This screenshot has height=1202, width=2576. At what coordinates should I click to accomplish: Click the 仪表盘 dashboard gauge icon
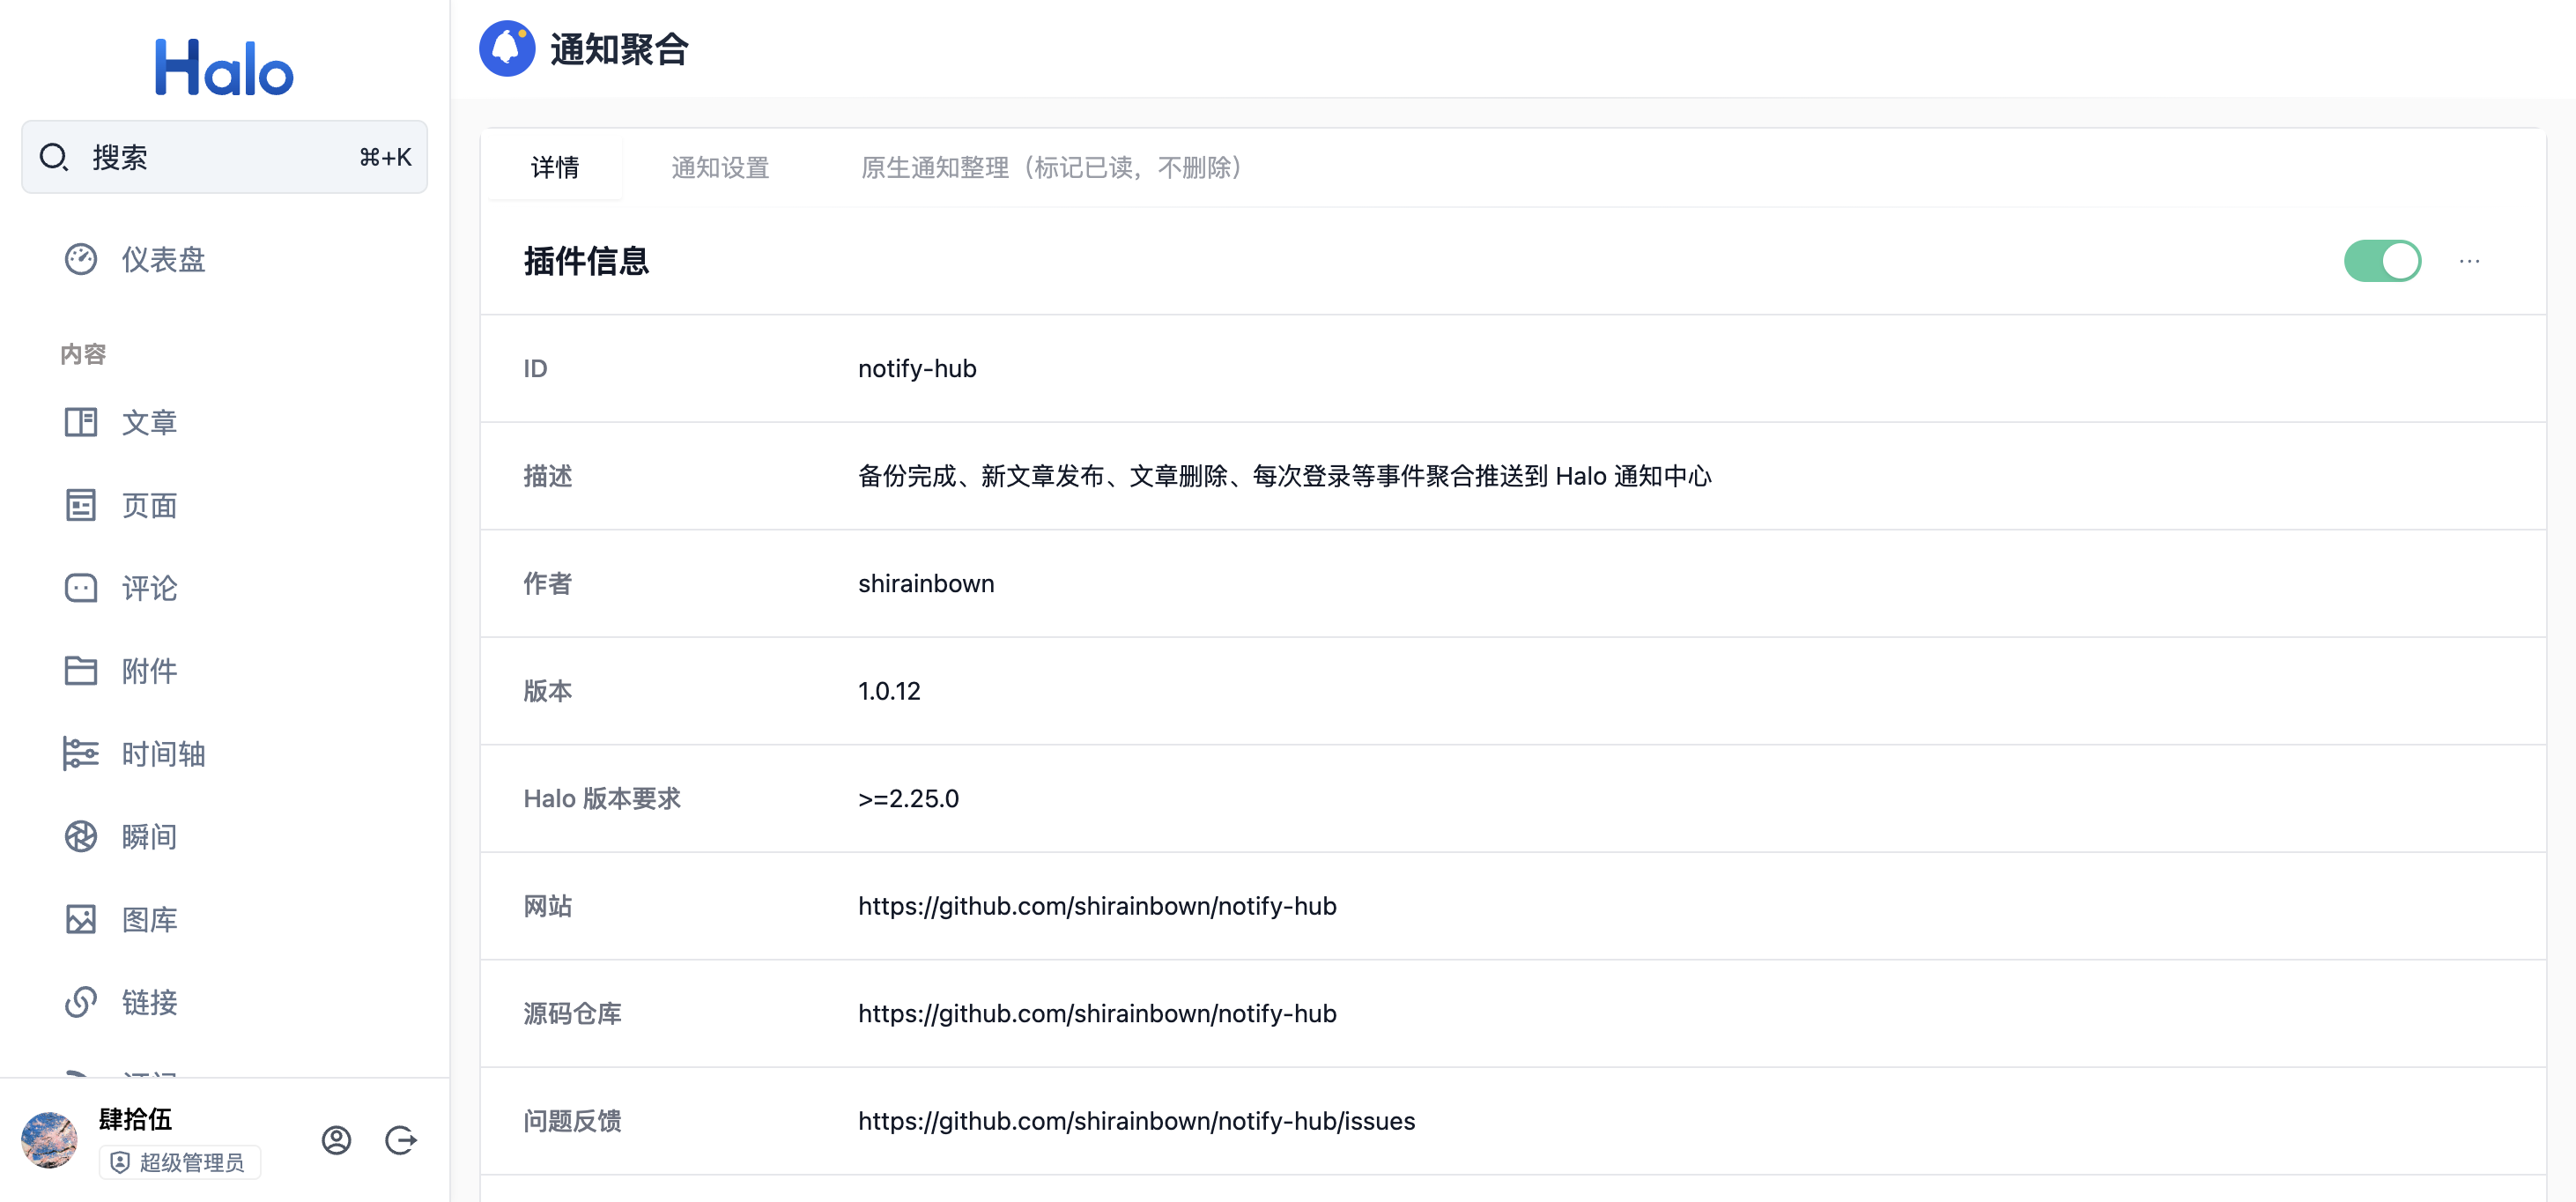81,259
